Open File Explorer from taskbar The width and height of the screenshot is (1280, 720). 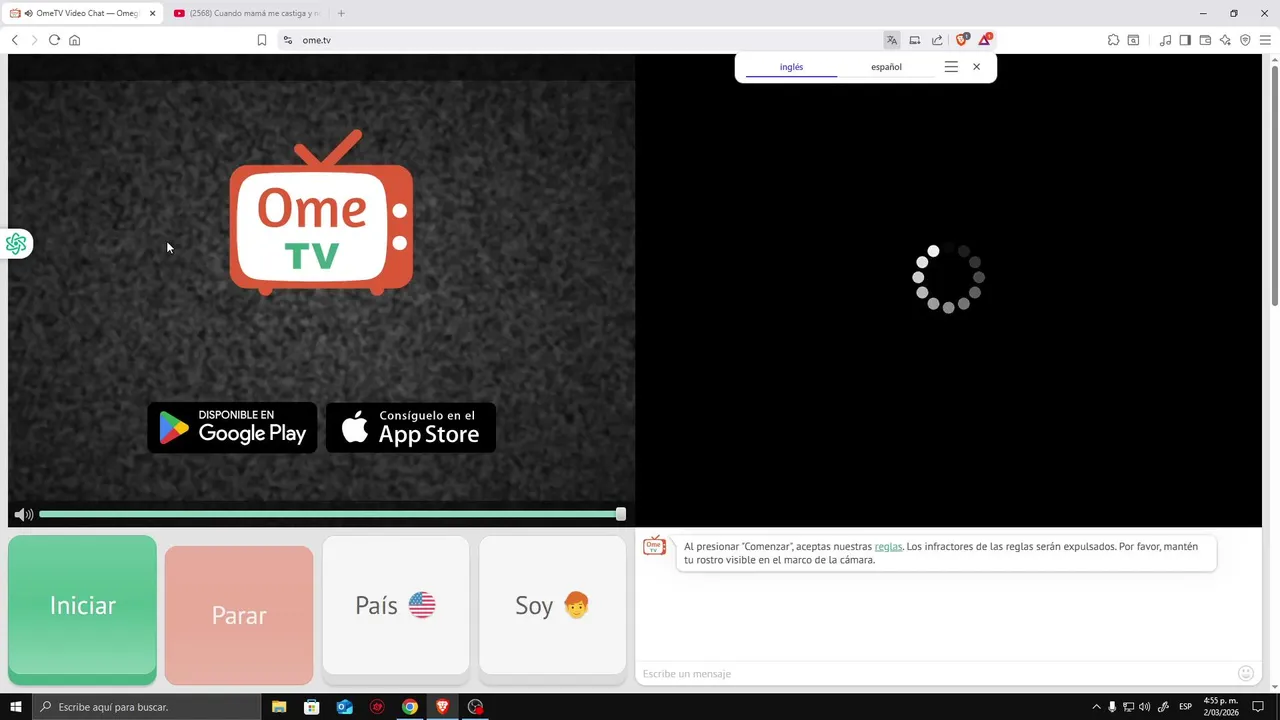tap(279, 707)
